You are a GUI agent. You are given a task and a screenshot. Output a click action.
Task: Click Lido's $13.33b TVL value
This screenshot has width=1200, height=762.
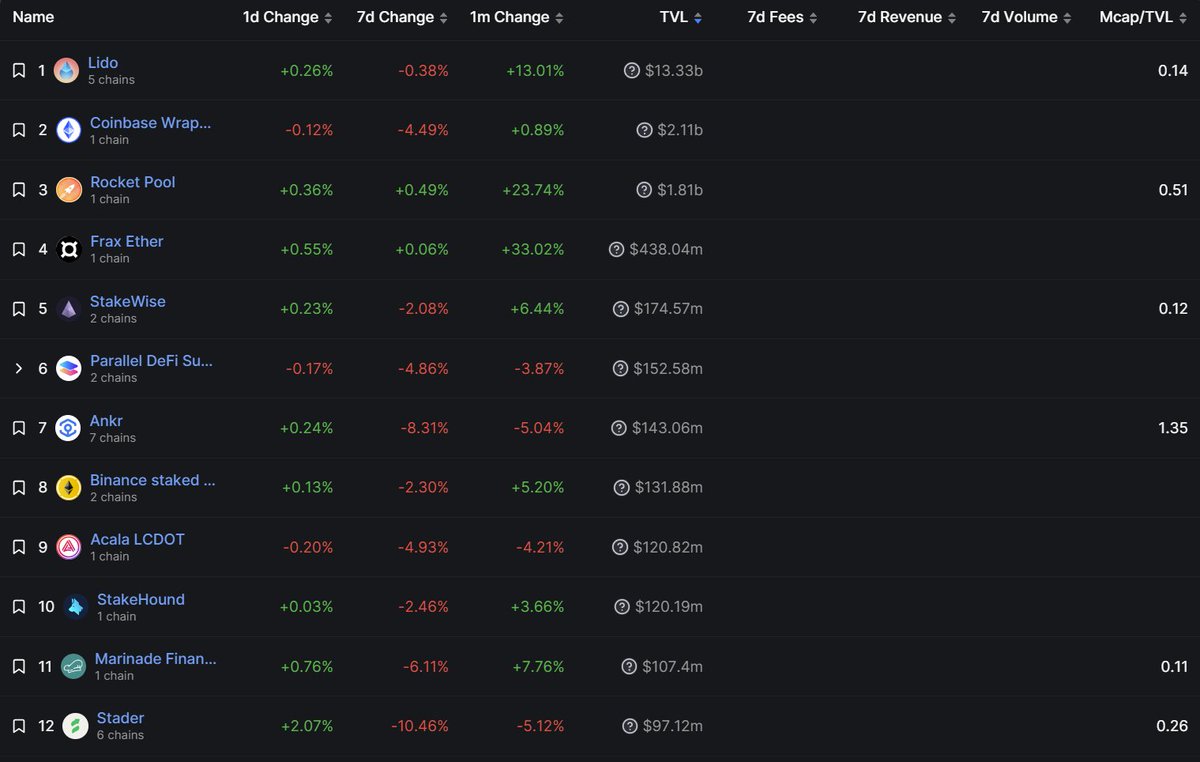[674, 71]
